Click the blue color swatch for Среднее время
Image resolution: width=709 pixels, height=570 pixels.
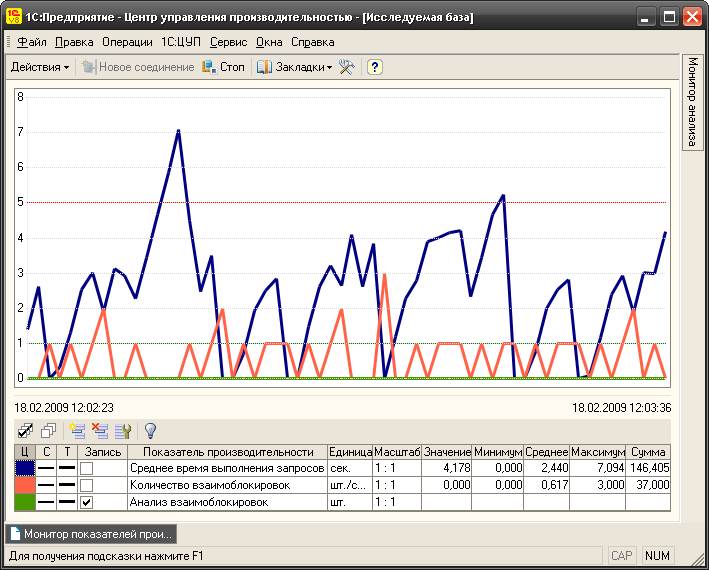pyautogui.click(x=25, y=468)
